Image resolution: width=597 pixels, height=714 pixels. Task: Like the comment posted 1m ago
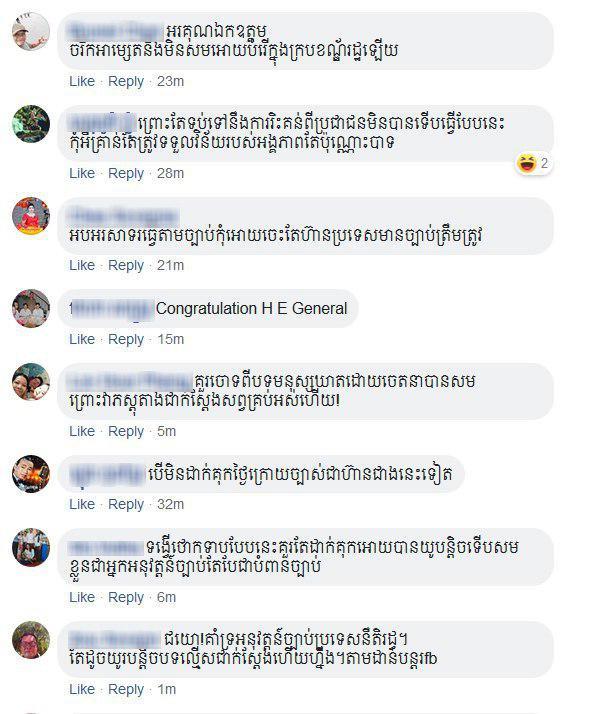(x=82, y=689)
